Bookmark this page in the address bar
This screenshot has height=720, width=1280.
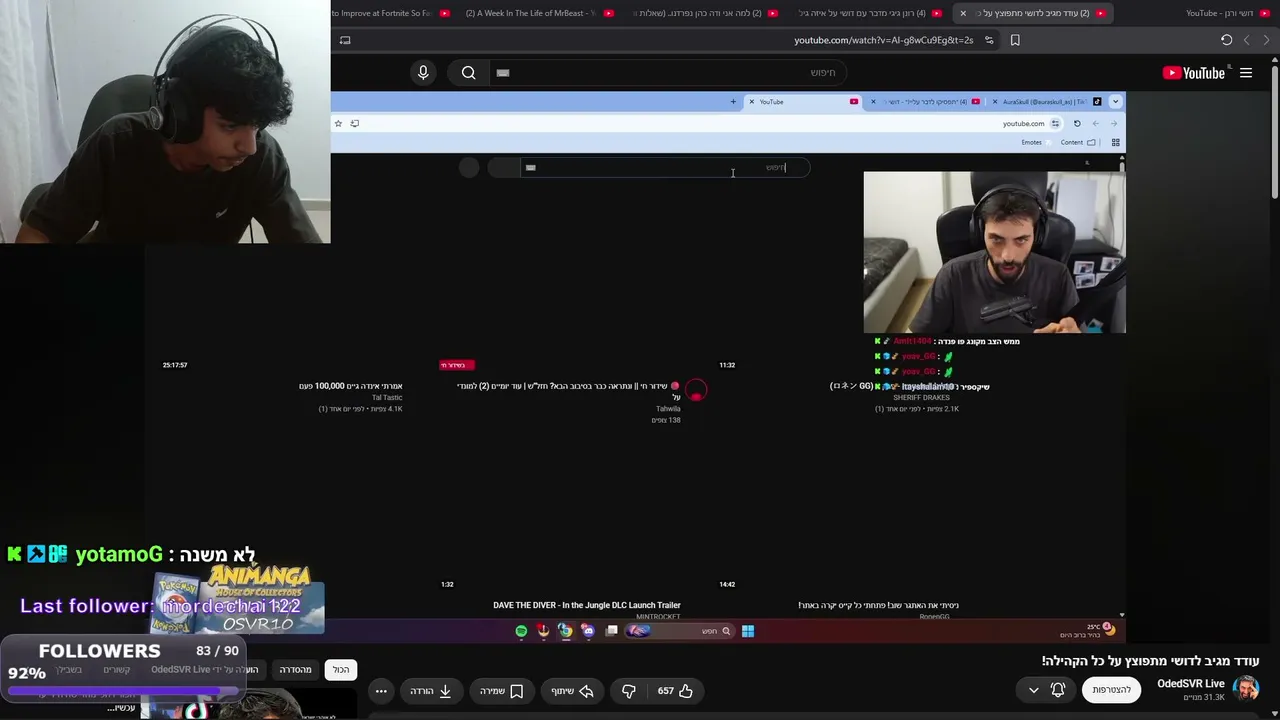click(1015, 40)
